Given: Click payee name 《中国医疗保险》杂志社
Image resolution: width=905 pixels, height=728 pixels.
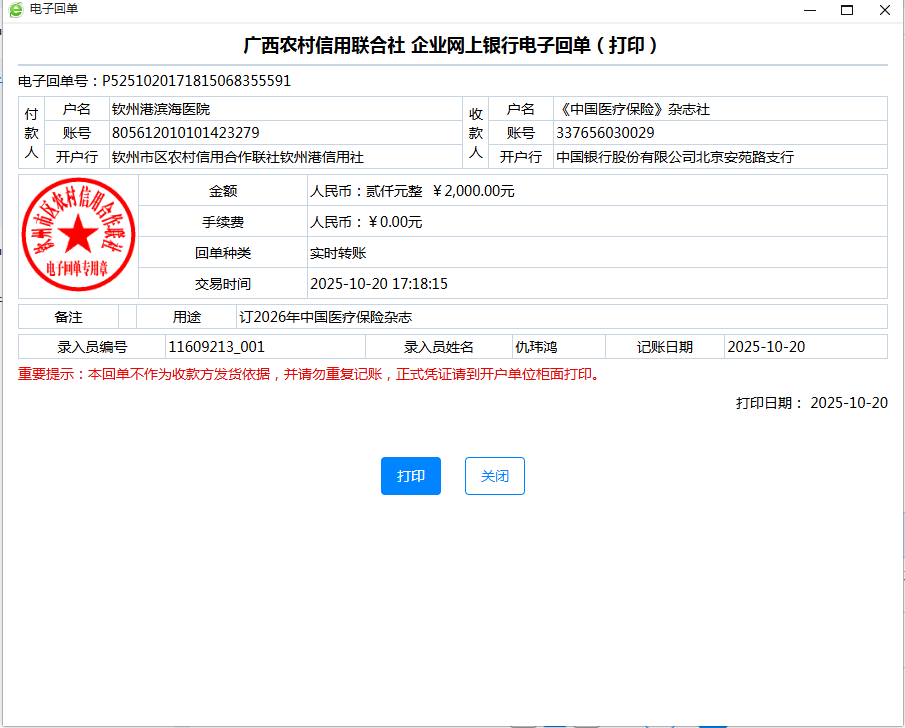Looking at the screenshot, I should click(632, 109).
